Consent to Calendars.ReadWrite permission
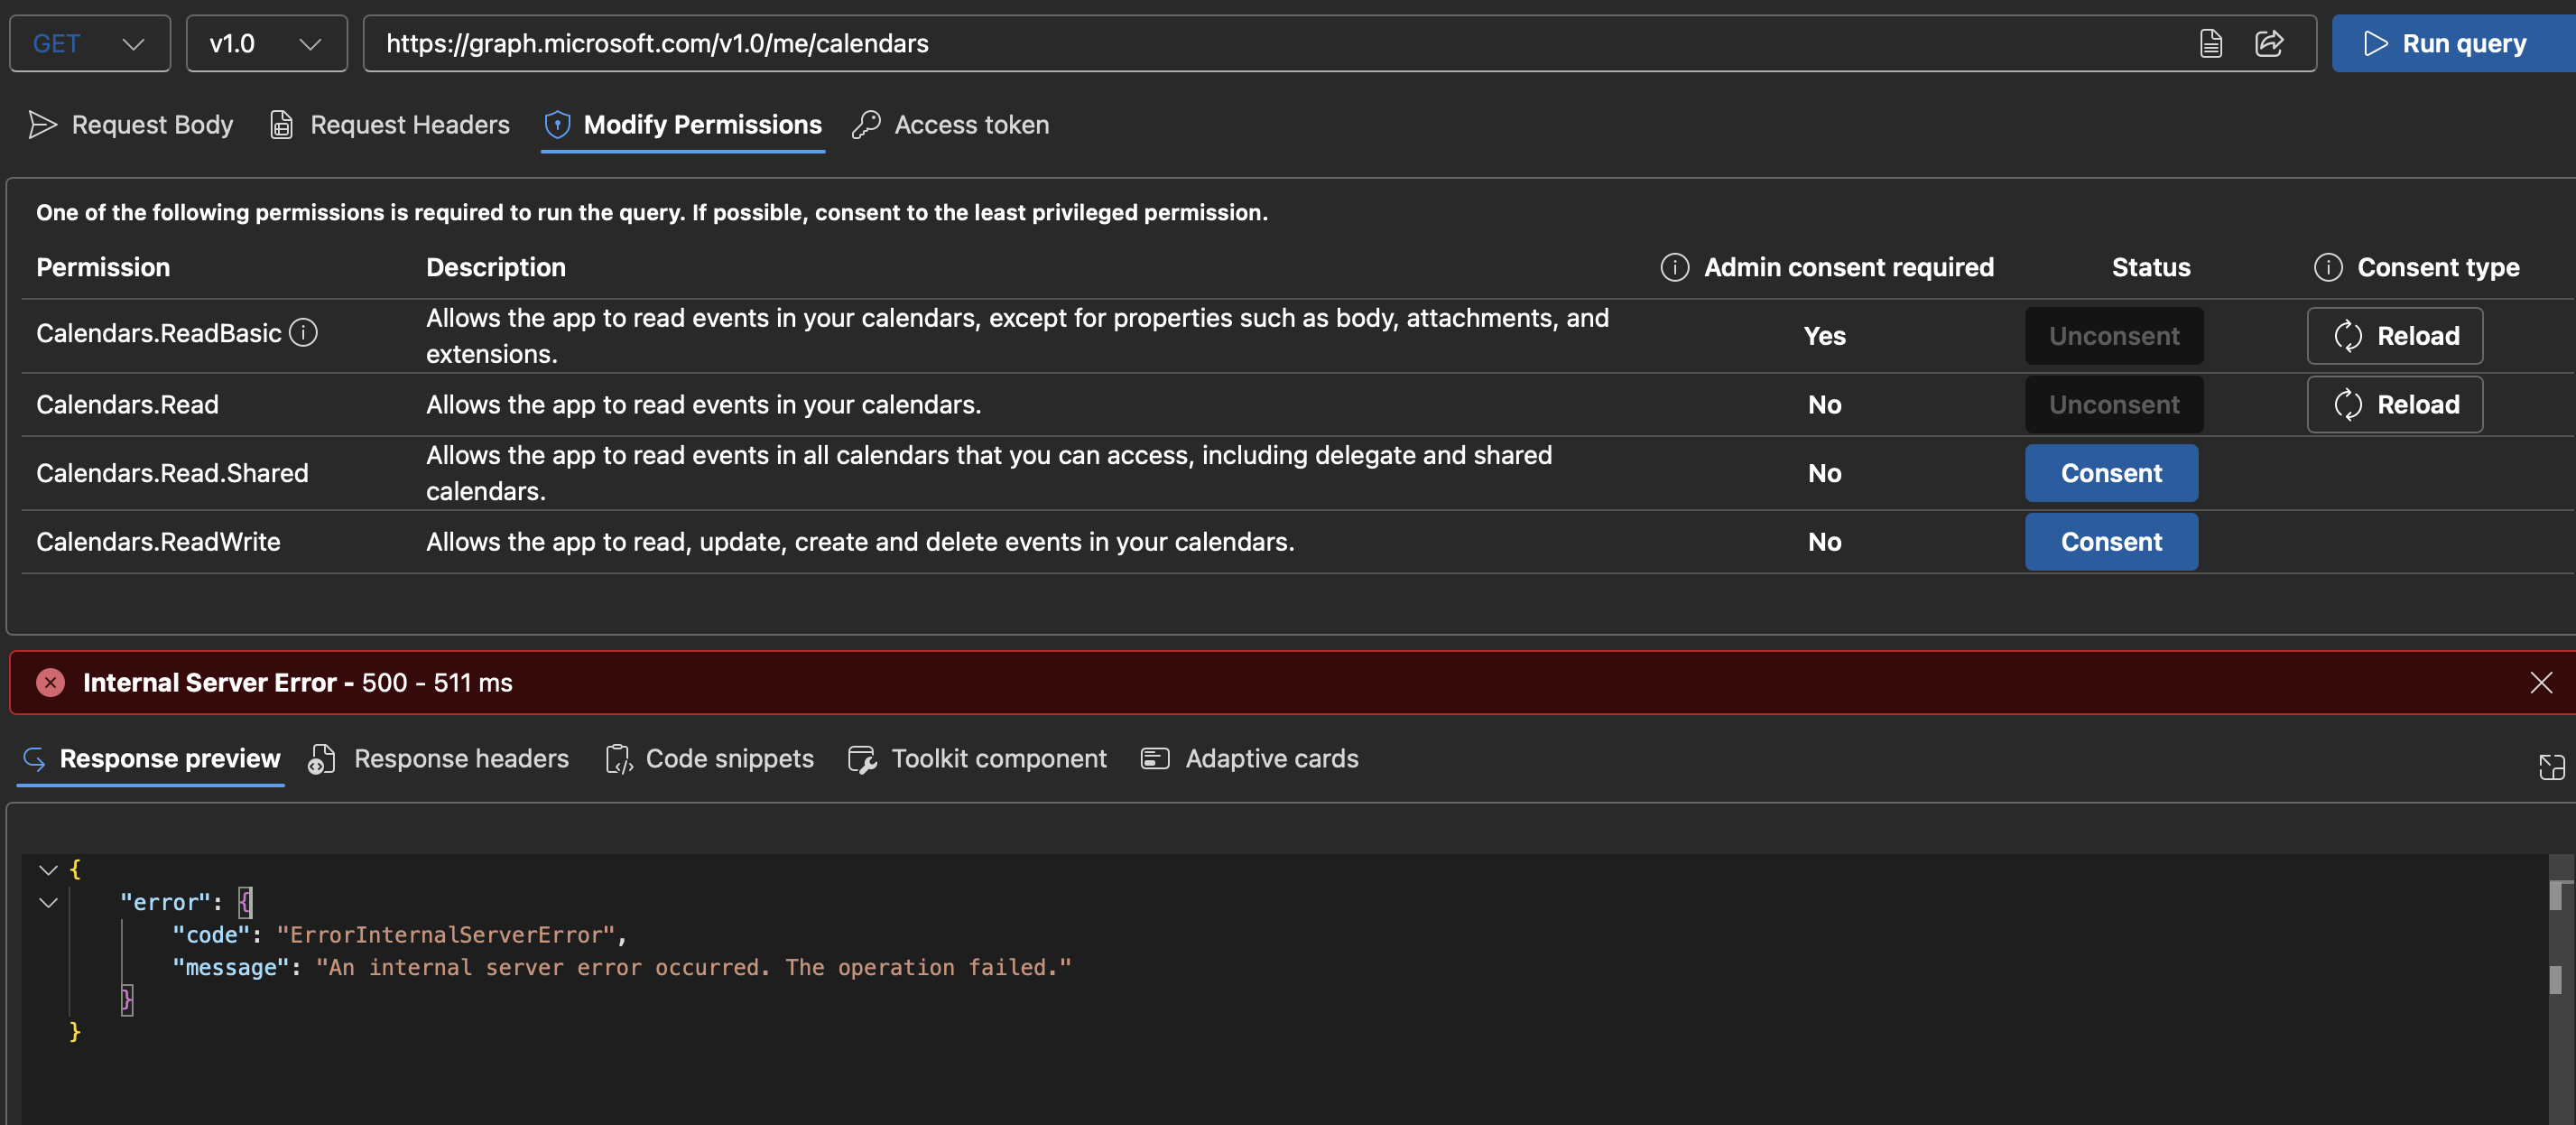This screenshot has height=1125, width=2576. coord(2111,542)
